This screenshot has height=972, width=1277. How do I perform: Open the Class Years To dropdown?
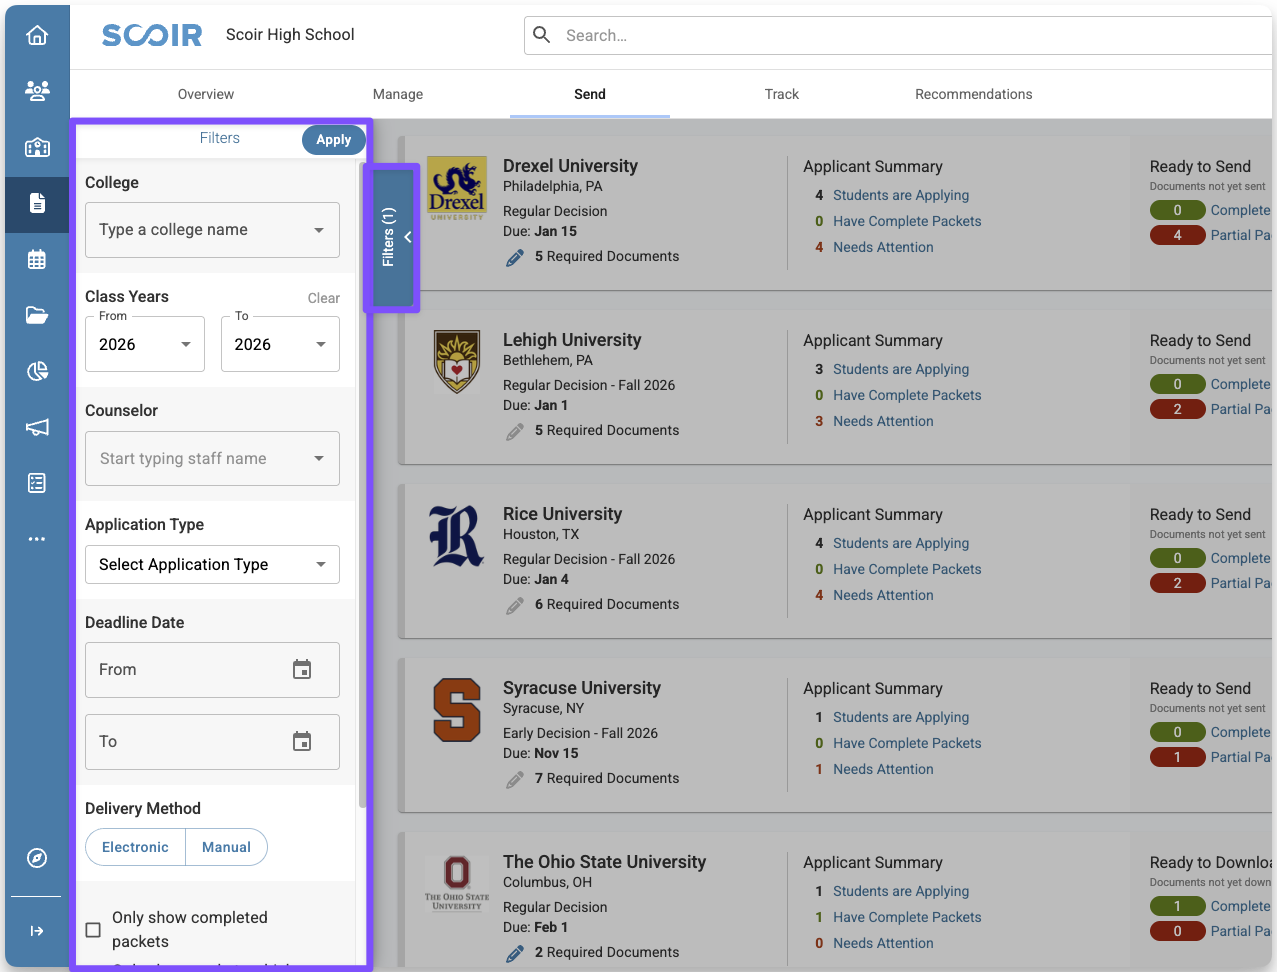280,344
